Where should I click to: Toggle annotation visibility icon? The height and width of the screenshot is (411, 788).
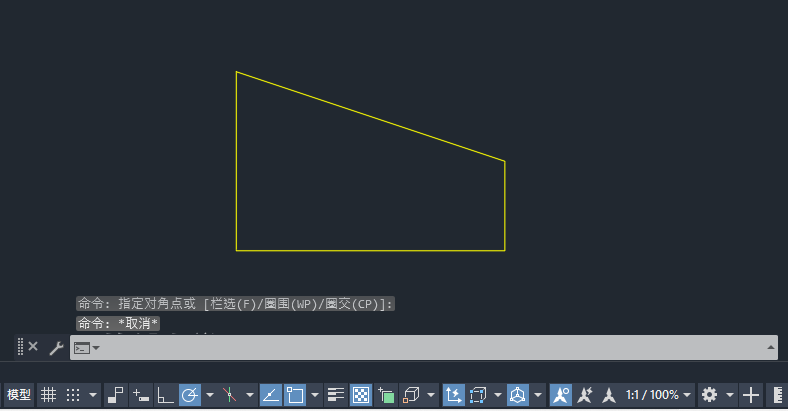[561, 395]
